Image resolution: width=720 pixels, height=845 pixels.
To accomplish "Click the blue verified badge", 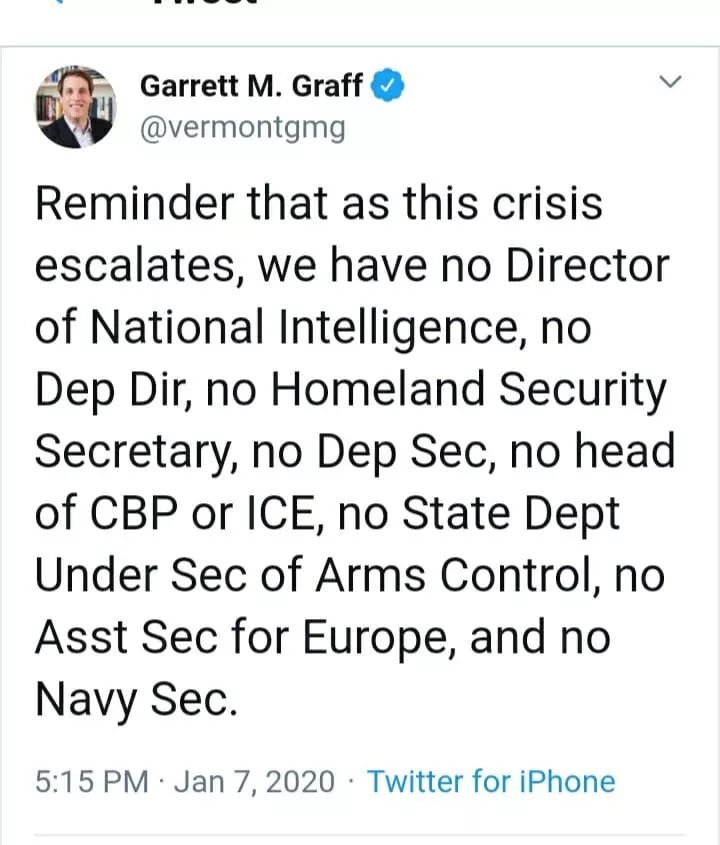I will point(388,86).
